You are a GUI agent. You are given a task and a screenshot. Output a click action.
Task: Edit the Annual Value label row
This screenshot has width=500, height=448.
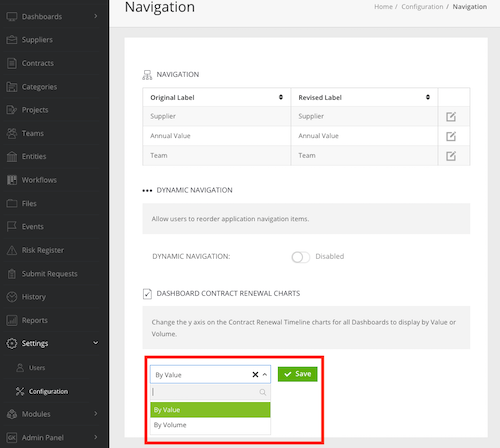(x=451, y=136)
